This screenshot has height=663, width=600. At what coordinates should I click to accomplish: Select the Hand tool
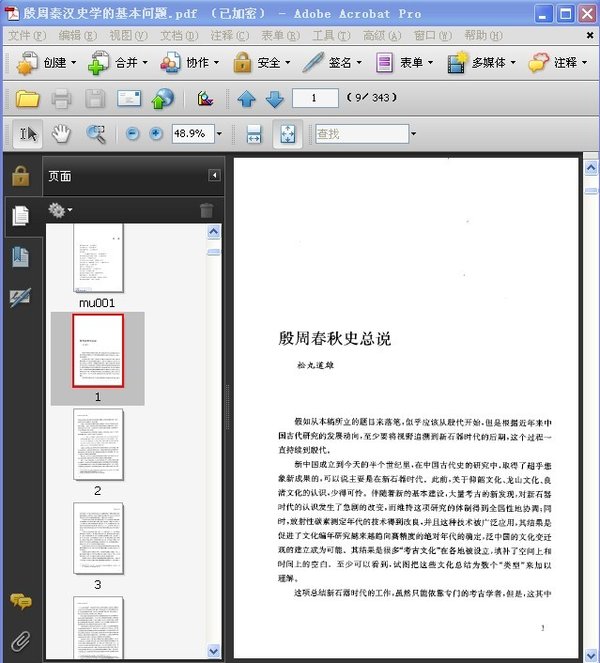pos(62,133)
